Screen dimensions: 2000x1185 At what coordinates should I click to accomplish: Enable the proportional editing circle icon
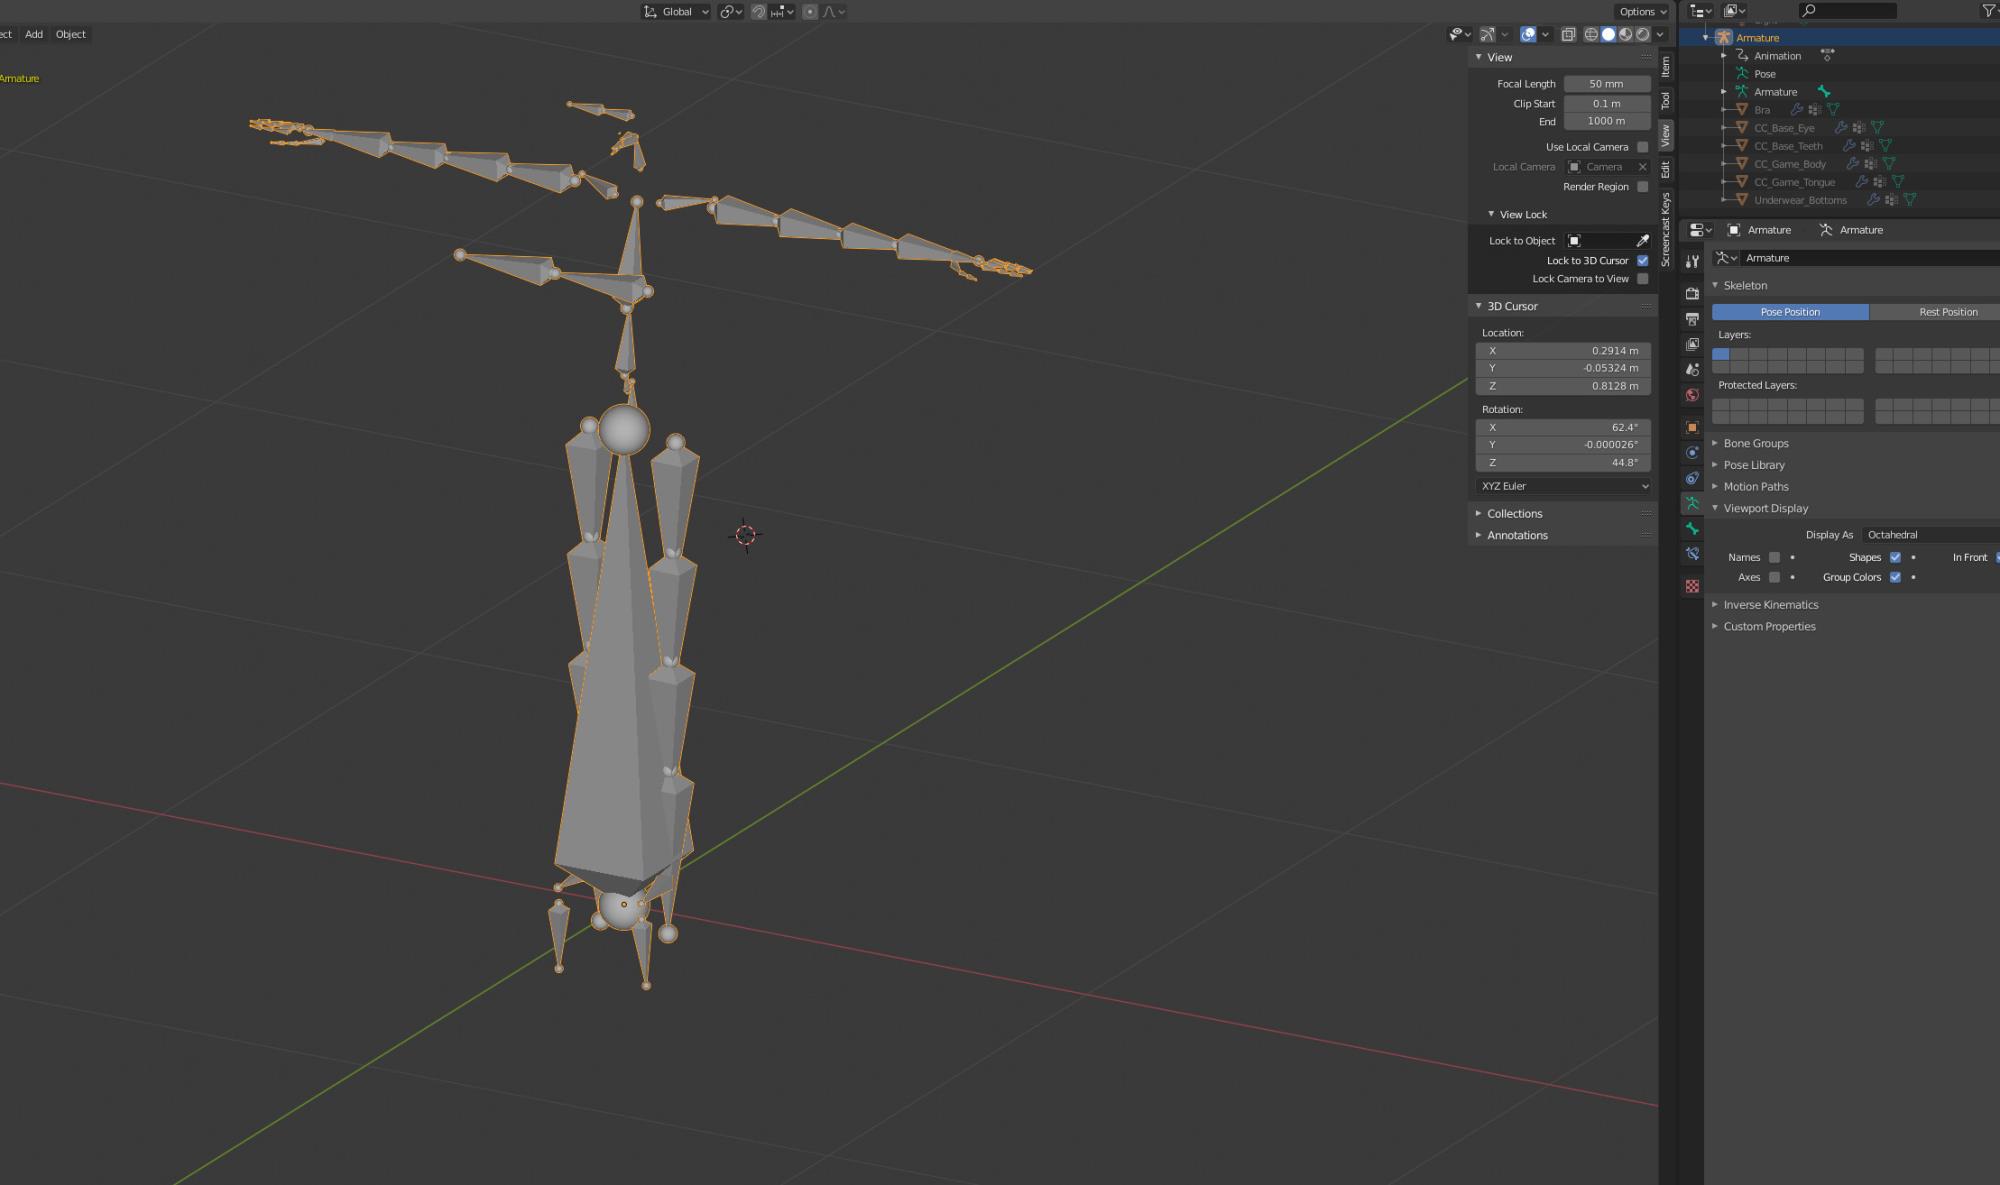pos(810,12)
